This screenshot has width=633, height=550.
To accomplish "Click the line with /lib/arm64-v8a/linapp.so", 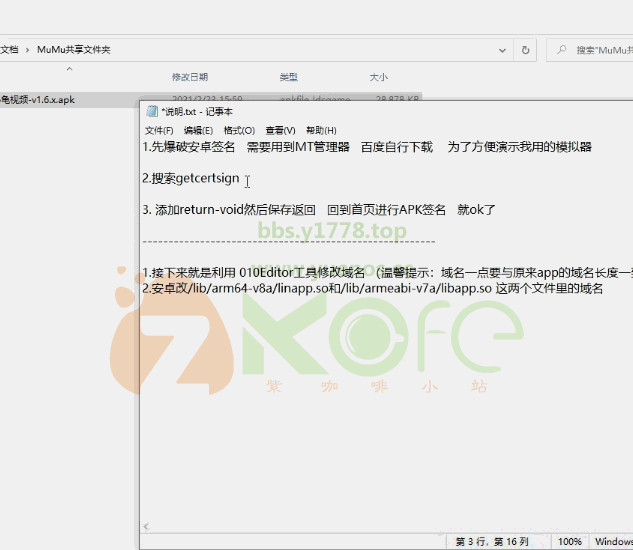I will [373, 288].
